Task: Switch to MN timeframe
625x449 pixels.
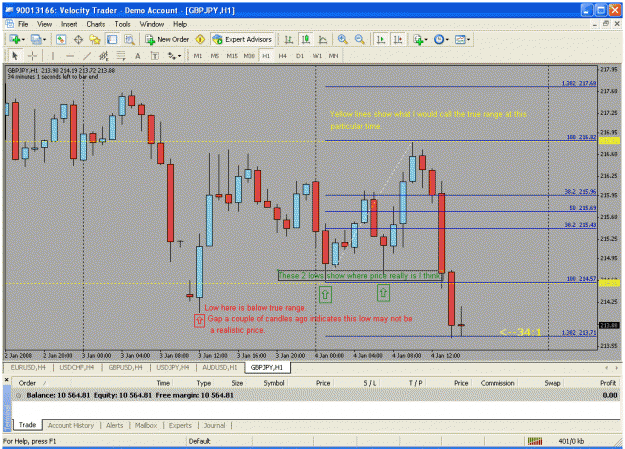Action: [333, 56]
